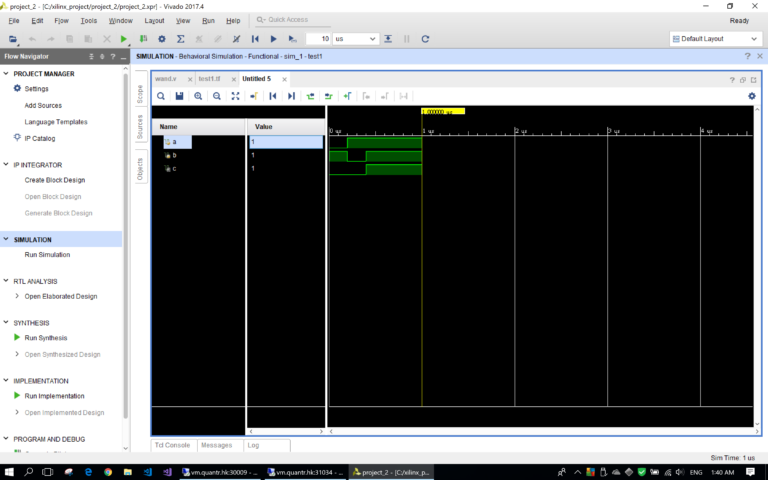Open the Flow menu
This screenshot has width=768, height=480.
[x=61, y=21]
